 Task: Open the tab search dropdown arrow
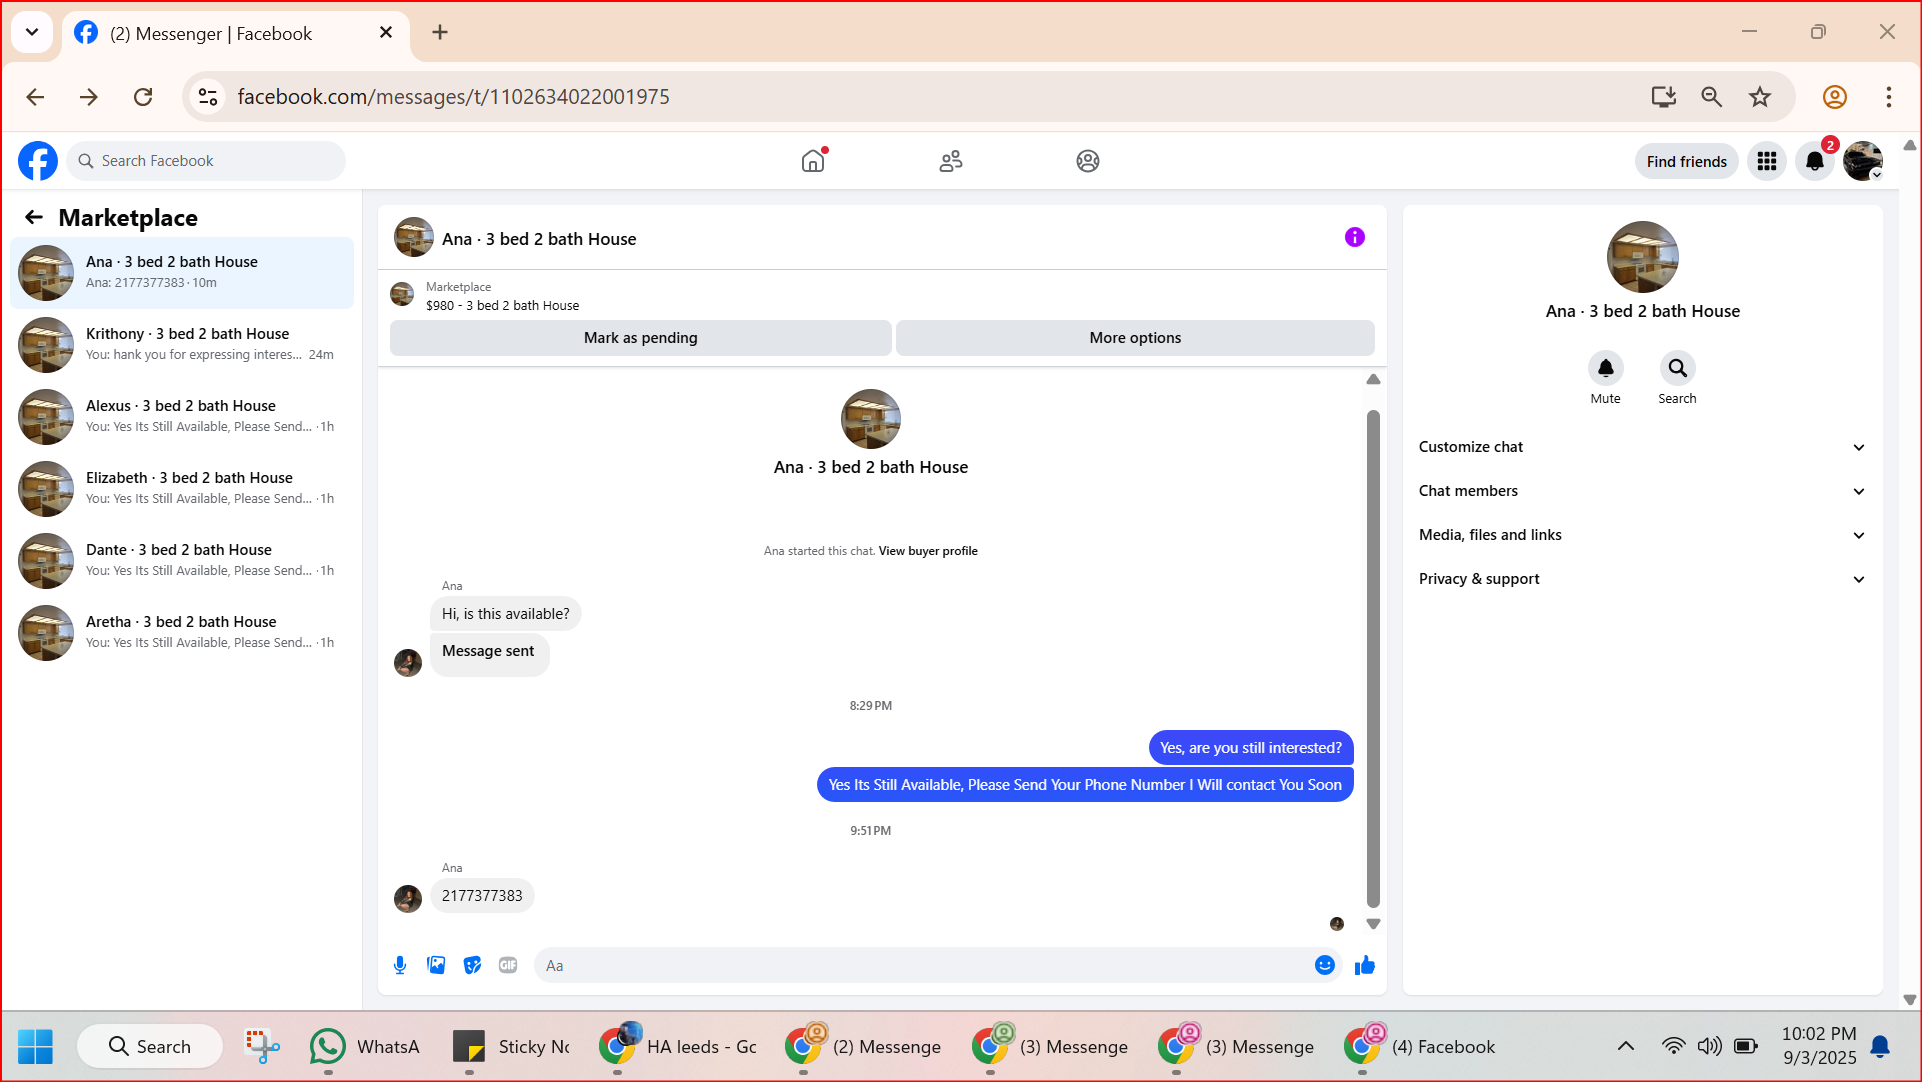point(32,32)
